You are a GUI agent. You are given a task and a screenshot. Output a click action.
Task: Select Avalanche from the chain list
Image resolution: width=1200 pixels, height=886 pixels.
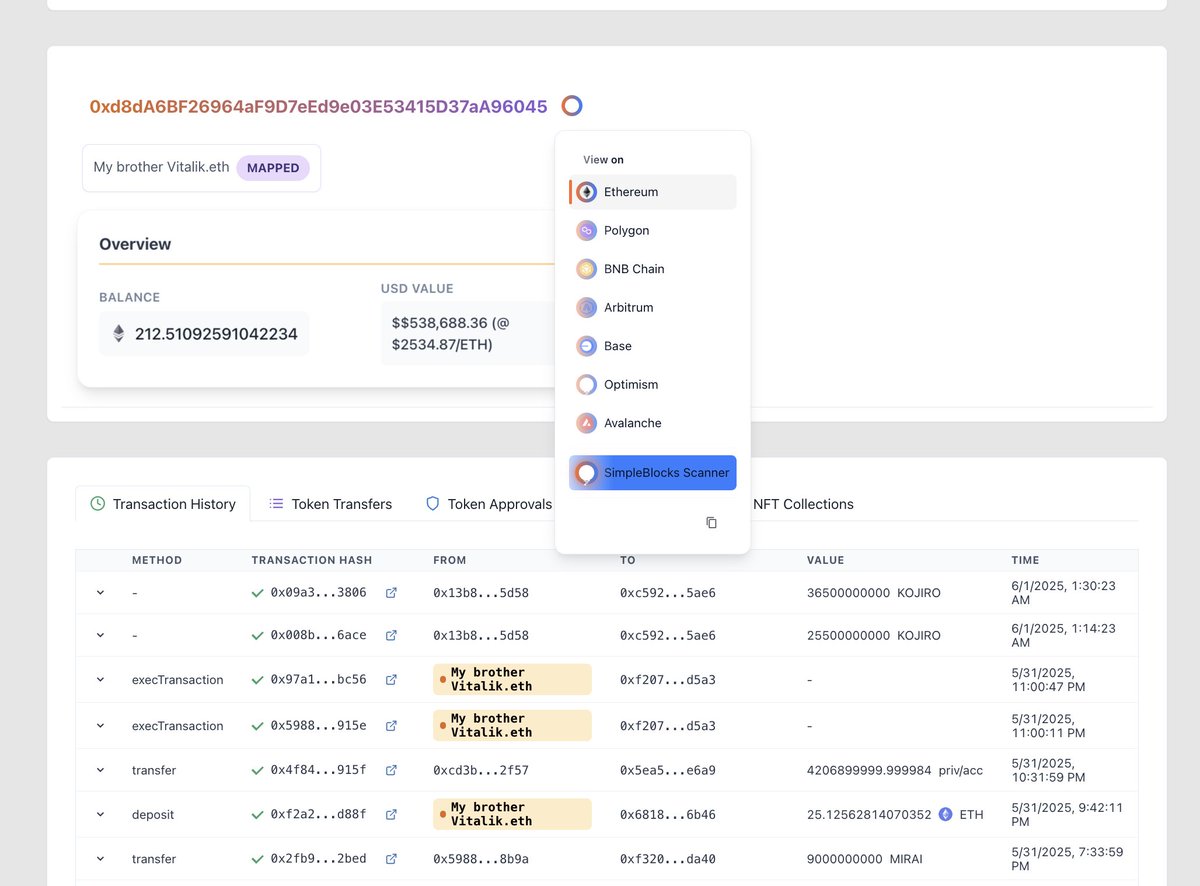click(653, 423)
